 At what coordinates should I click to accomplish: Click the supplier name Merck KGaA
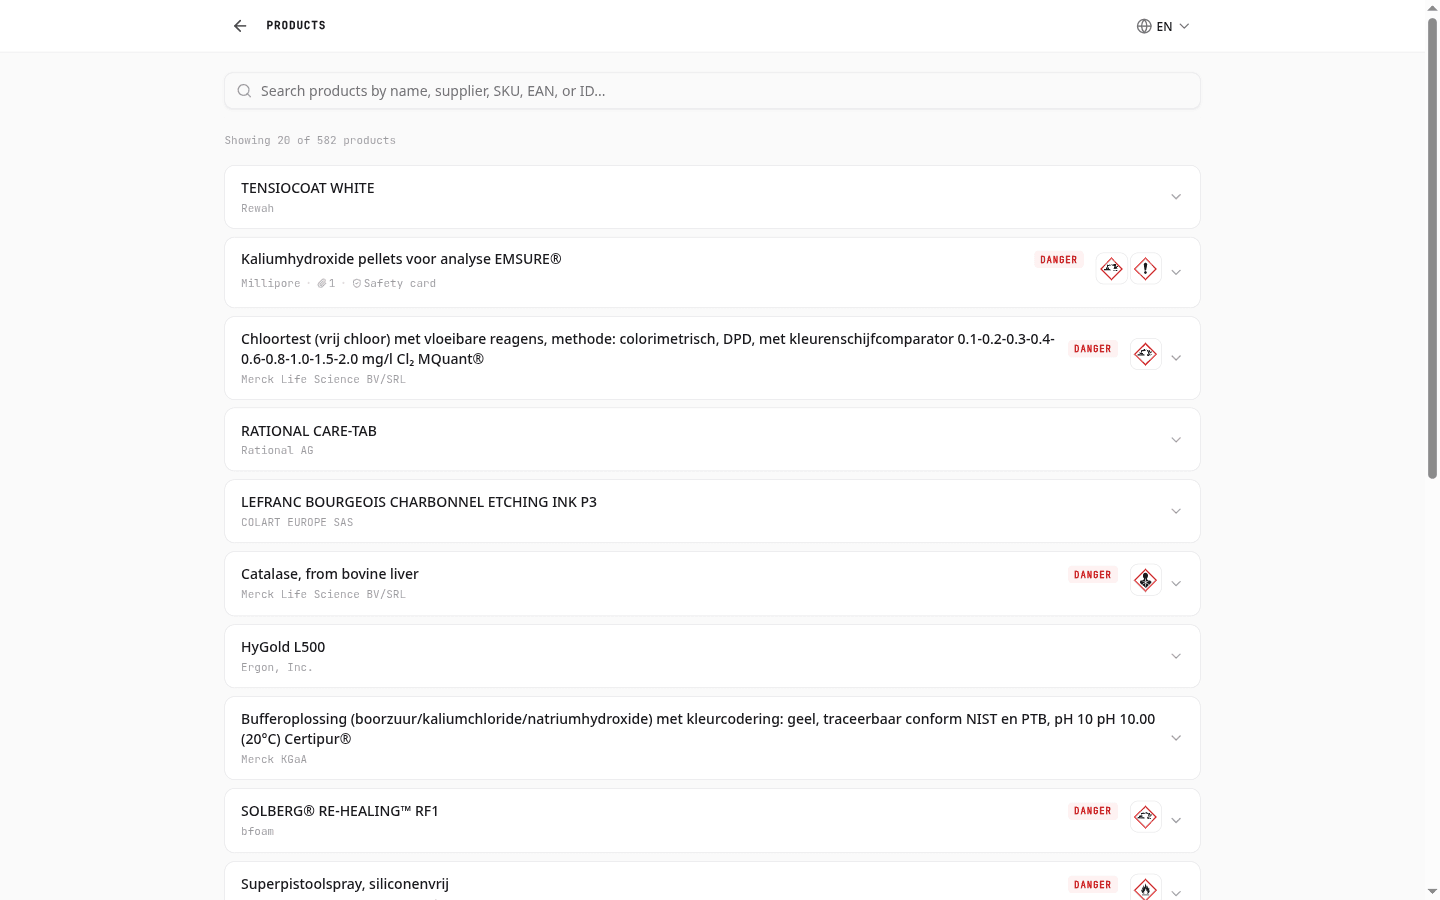point(274,760)
